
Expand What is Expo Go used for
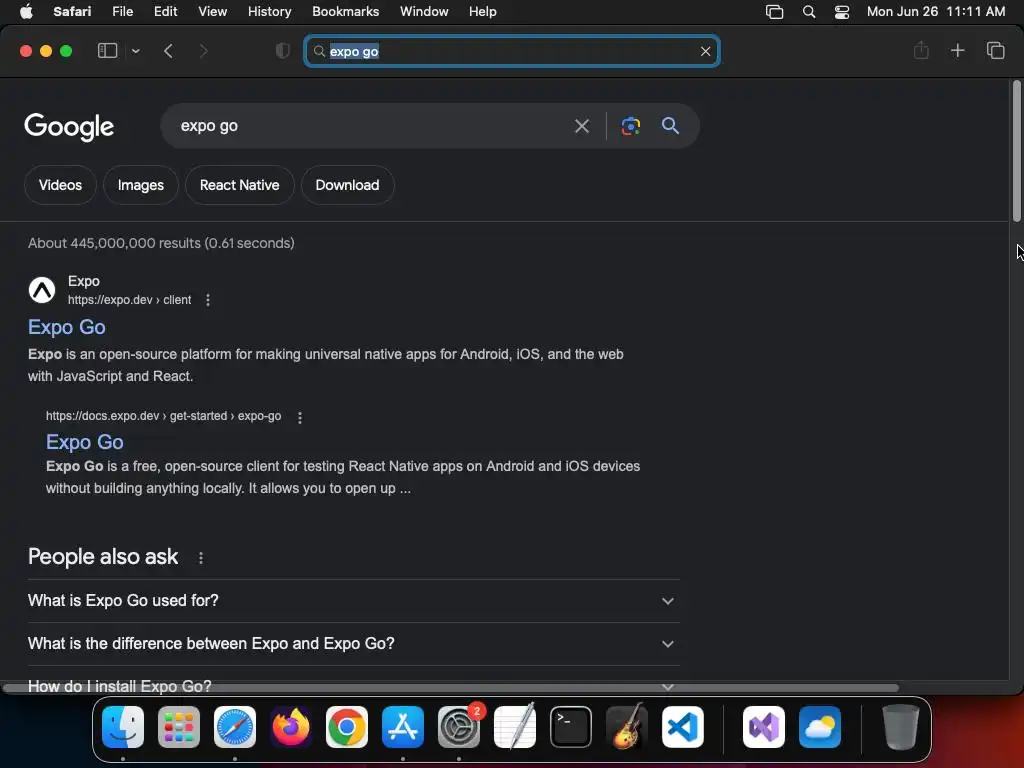point(353,601)
